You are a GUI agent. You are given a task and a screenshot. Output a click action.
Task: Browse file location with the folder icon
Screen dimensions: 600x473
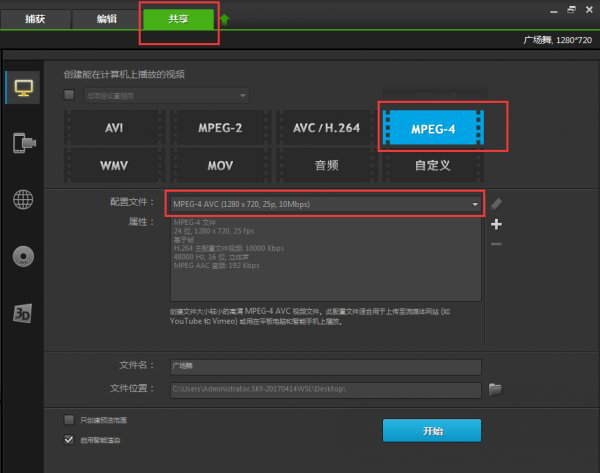point(494,389)
